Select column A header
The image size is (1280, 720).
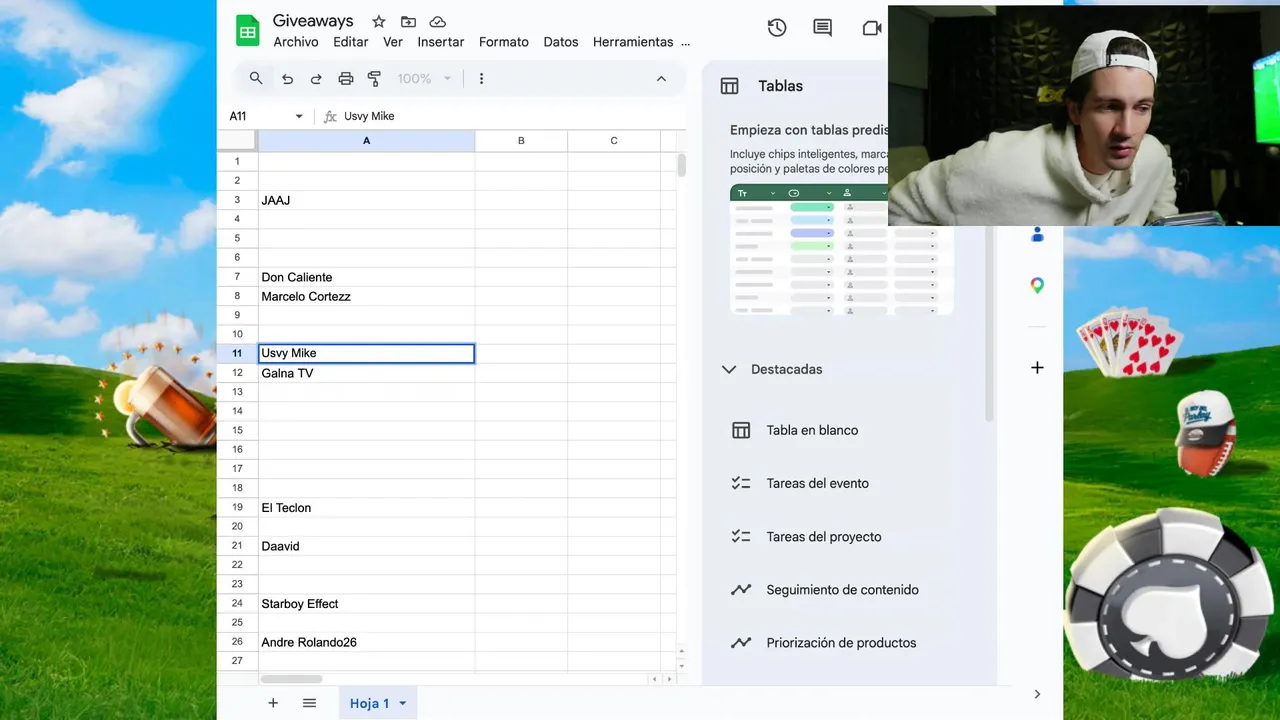click(366, 141)
